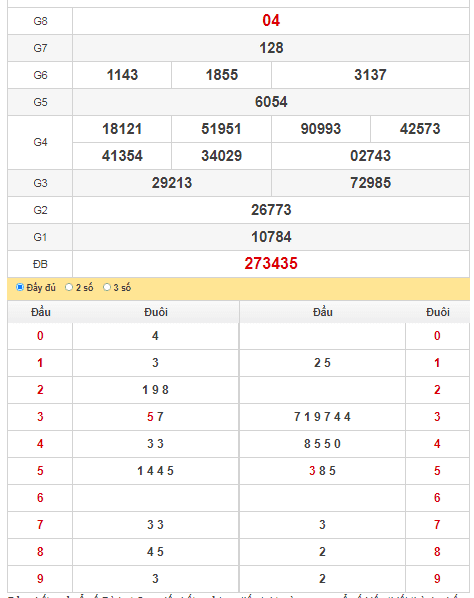Pick G4 number 42573
474x598 pixels.
420,129
